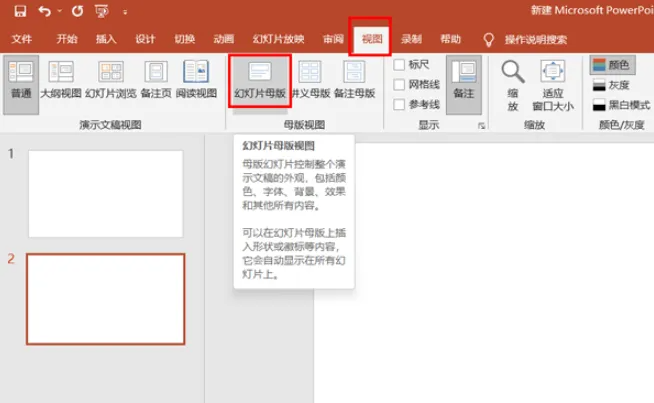The width and height of the screenshot is (654, 403).
Task: Select the 视图 ribbon tab
Action: pos(372,39)
